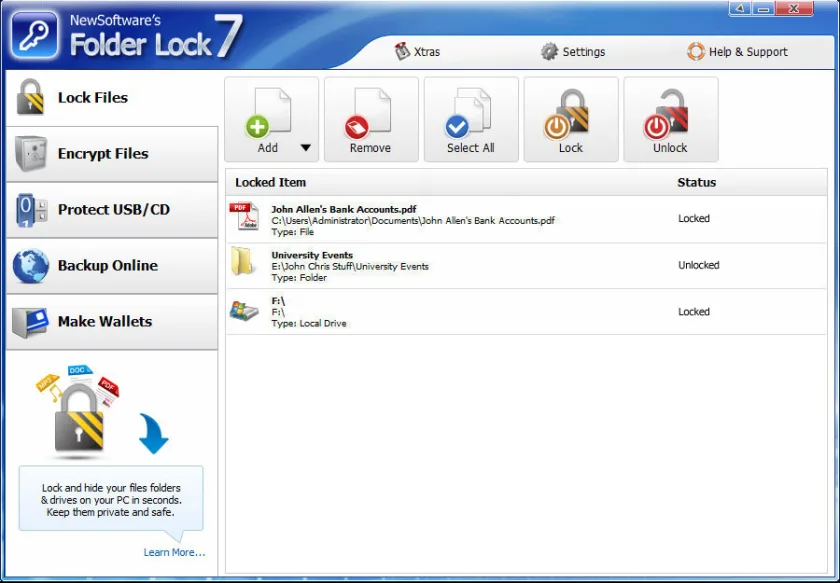The height and width of the screenshot is (583, 840).
Task: Click the Status column header
Action: pos(696,183)
